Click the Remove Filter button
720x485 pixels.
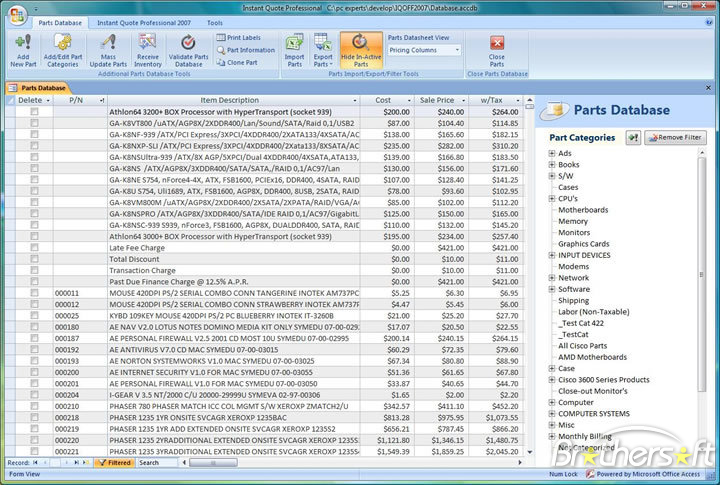pos(675,137)
